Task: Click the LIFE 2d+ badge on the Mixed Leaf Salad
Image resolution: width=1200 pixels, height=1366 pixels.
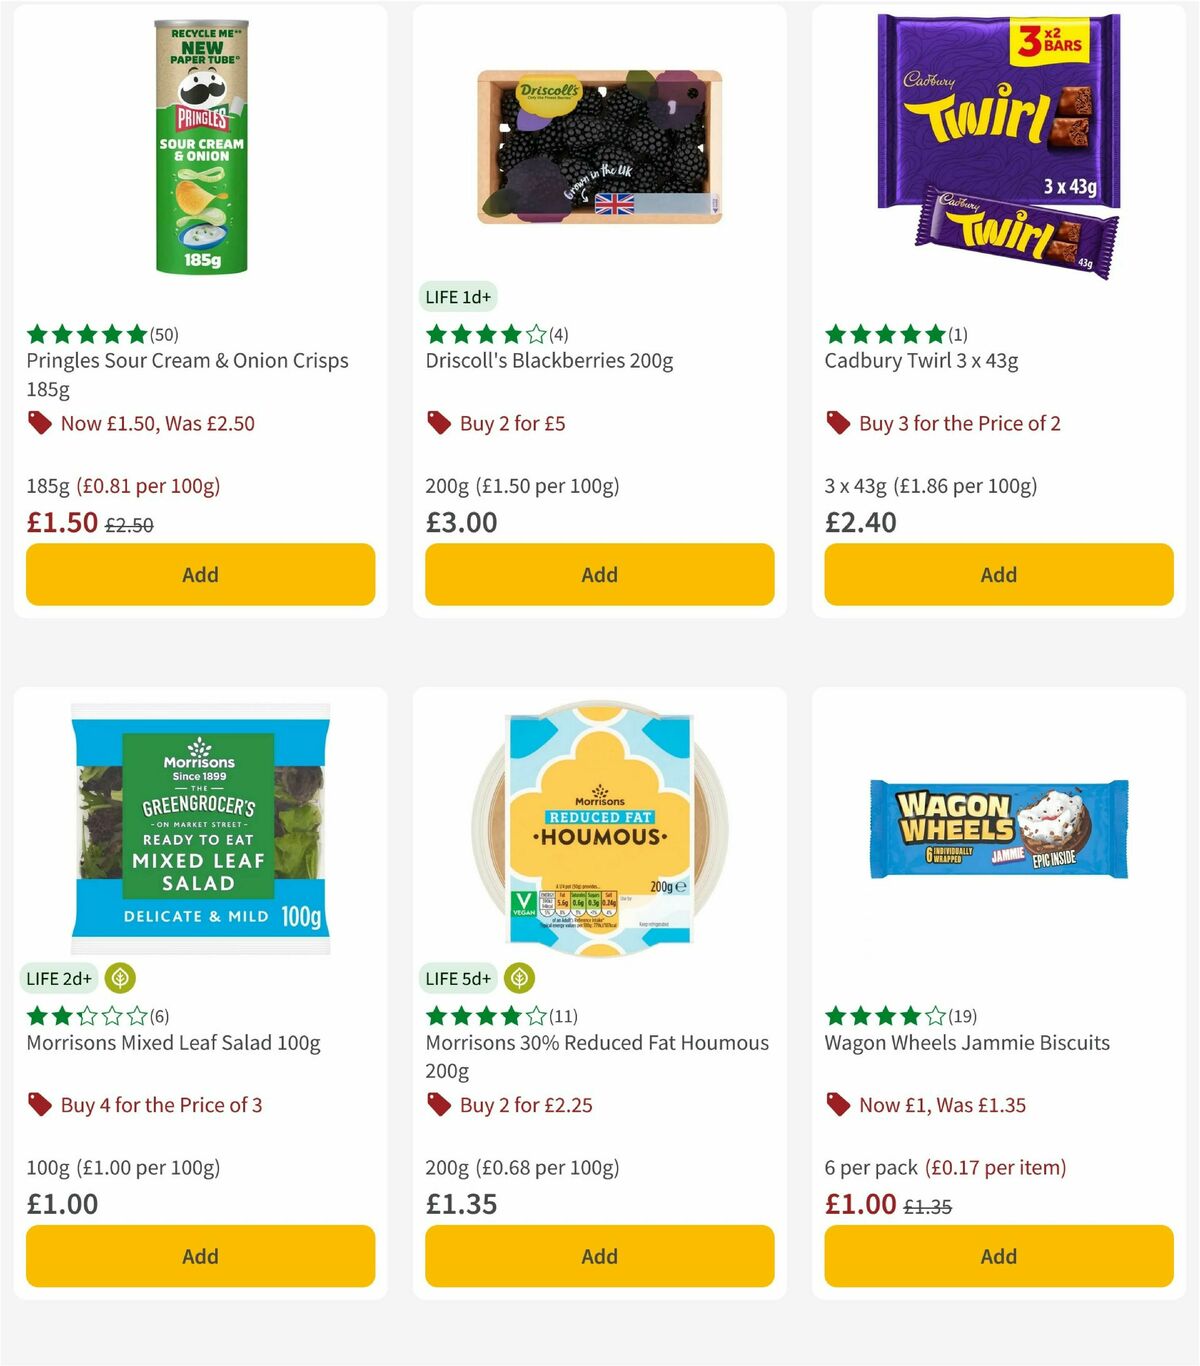Action: click(59, 978)
